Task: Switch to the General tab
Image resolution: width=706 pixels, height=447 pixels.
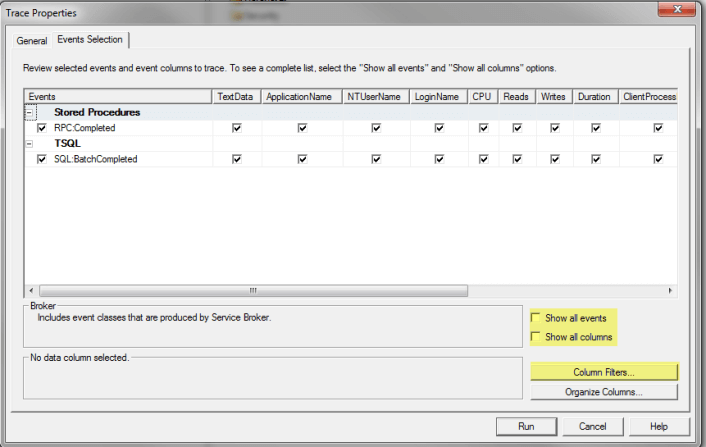Action: coord(32,41)
